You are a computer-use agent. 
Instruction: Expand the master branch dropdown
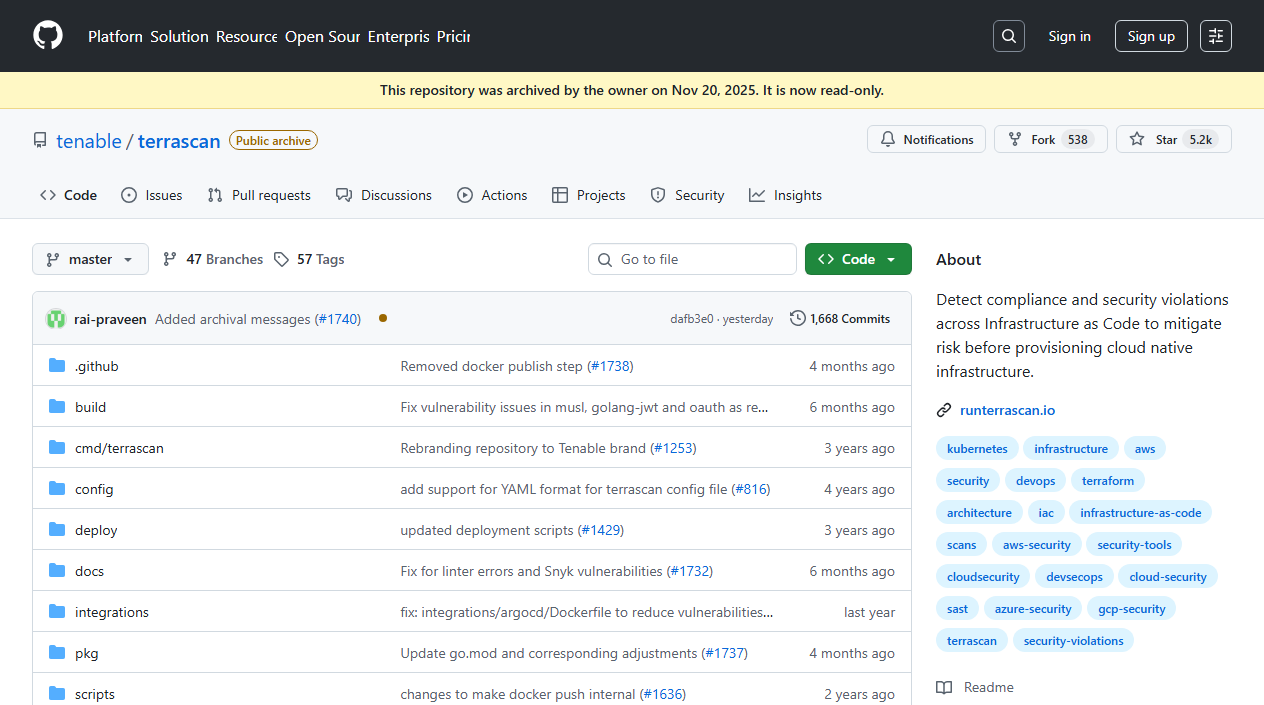[90, 259]
